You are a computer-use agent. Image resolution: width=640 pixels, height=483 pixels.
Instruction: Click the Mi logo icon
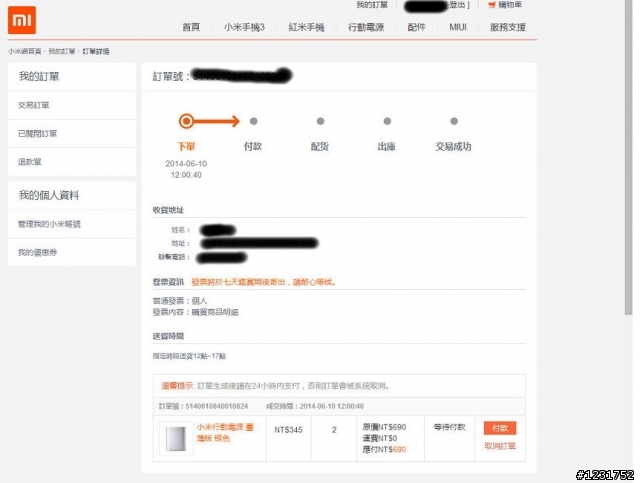tap(22, 20)
